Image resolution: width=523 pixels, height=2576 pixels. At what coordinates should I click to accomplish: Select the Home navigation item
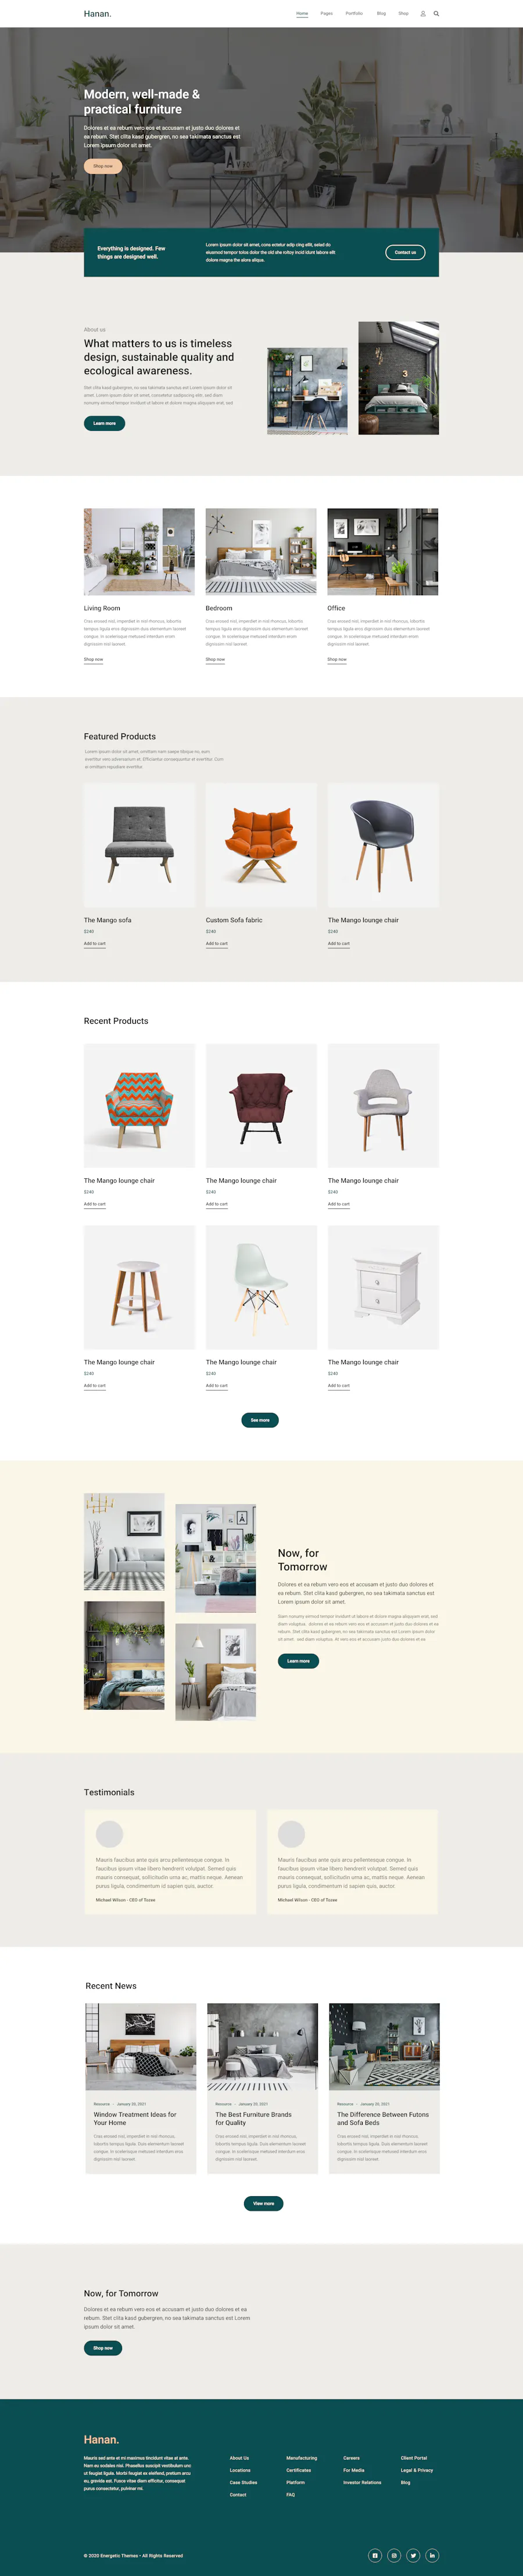point(302,14)
